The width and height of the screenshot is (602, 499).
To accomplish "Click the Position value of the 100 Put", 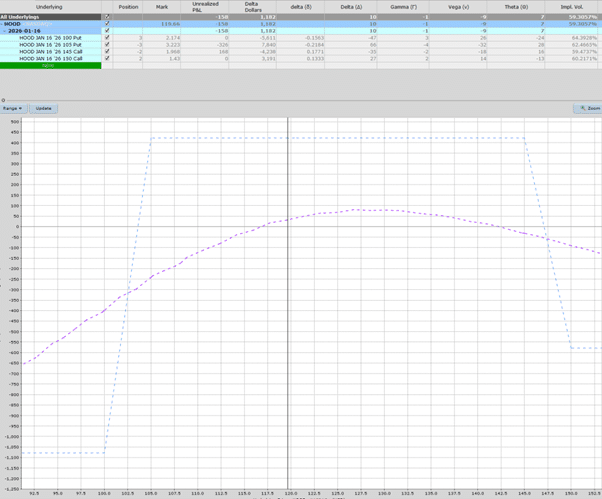I will (x=139, y=38).
